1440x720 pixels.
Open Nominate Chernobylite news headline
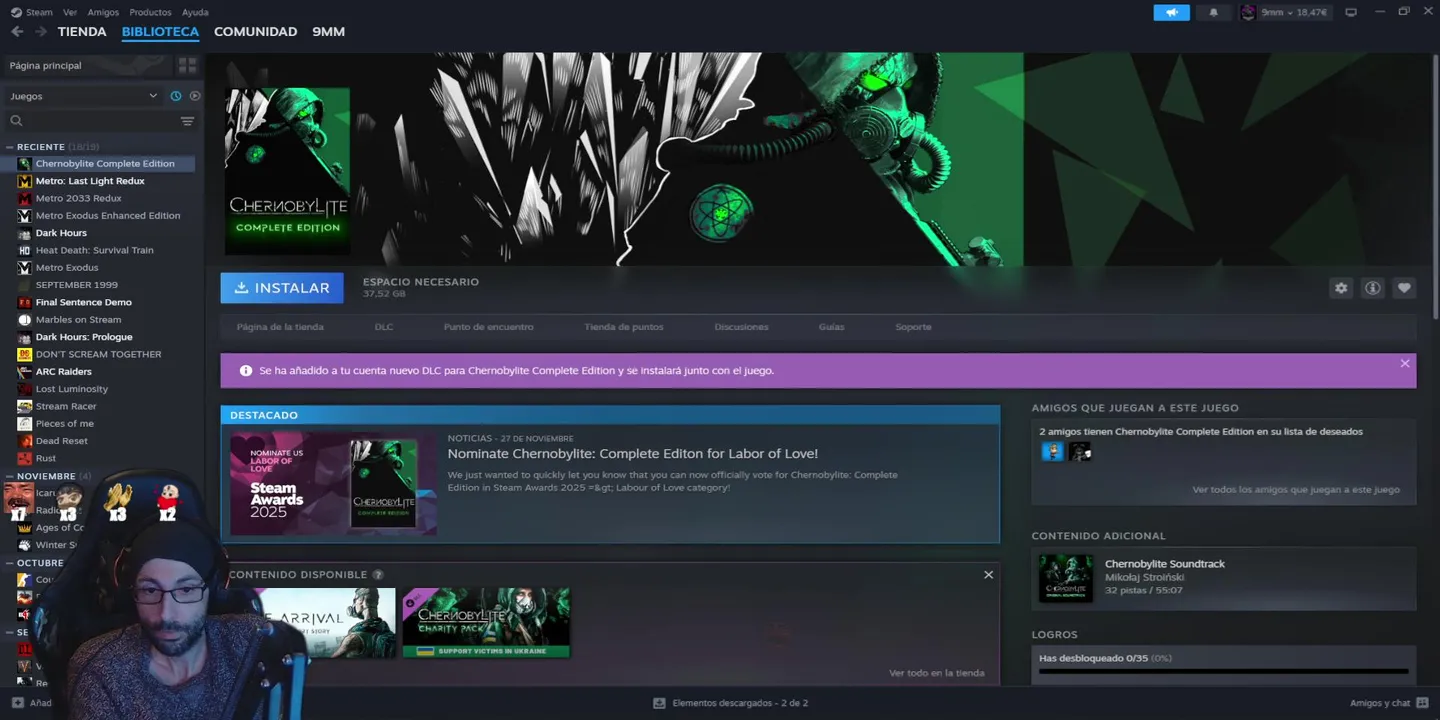click(632, 454)
